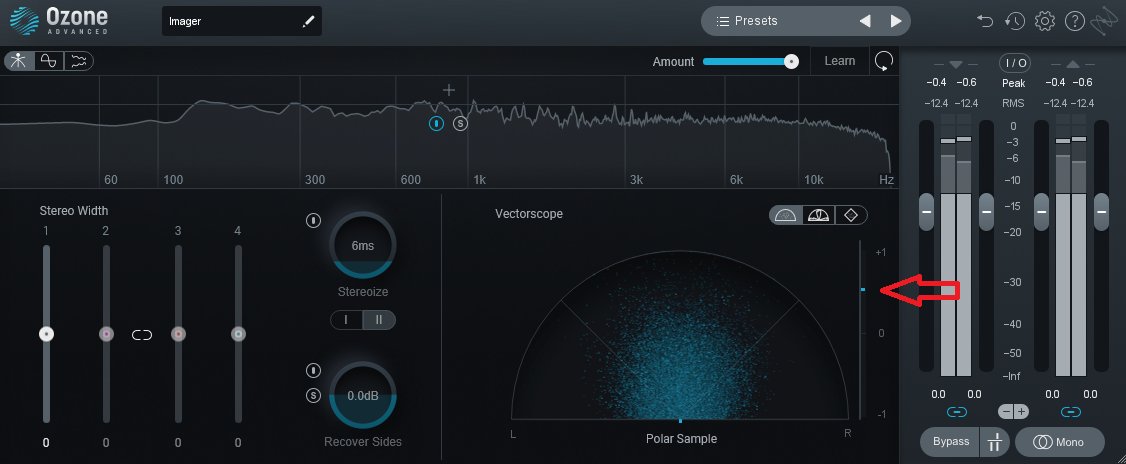The height and width of the screenshot is (464, 1126).
Task: Select Lissajous vectorscope mode
Action: [x=851, y=215]
